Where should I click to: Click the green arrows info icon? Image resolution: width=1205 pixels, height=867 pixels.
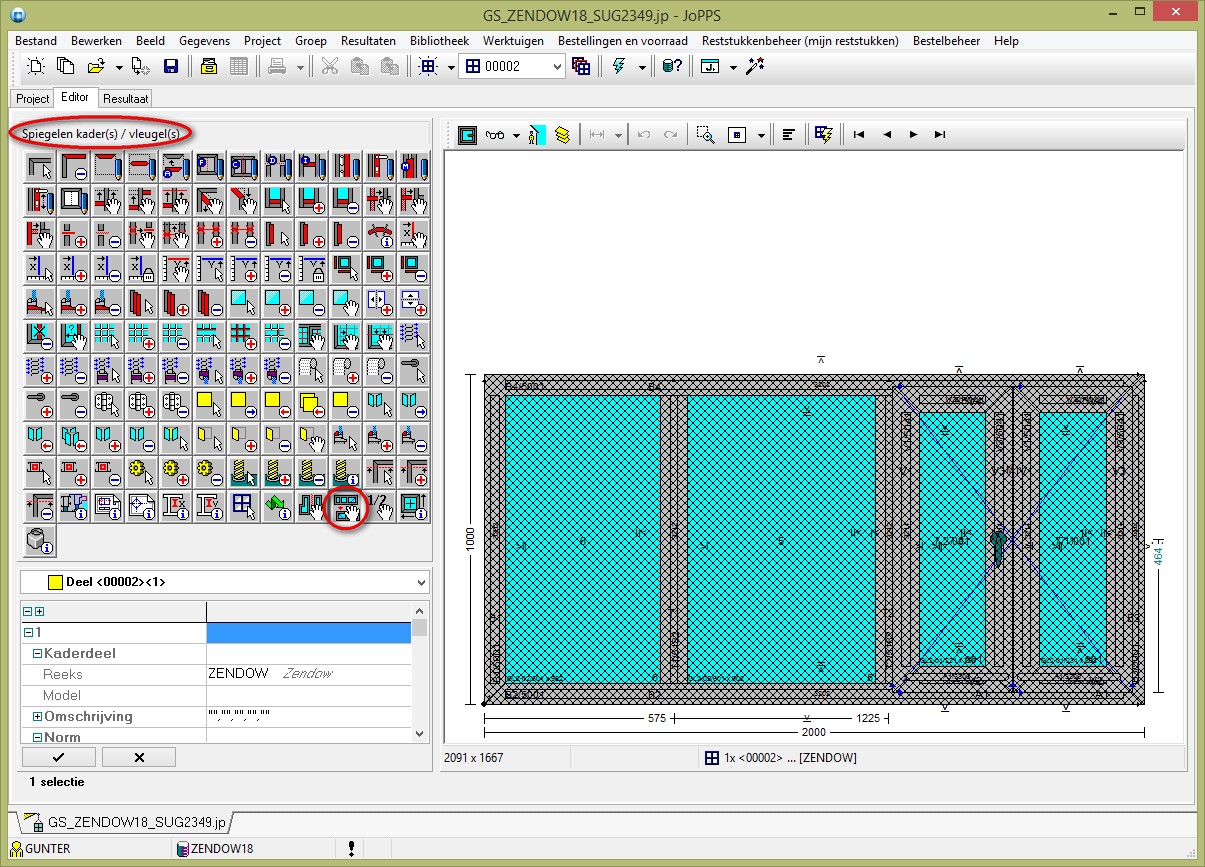tap(278, 506)
